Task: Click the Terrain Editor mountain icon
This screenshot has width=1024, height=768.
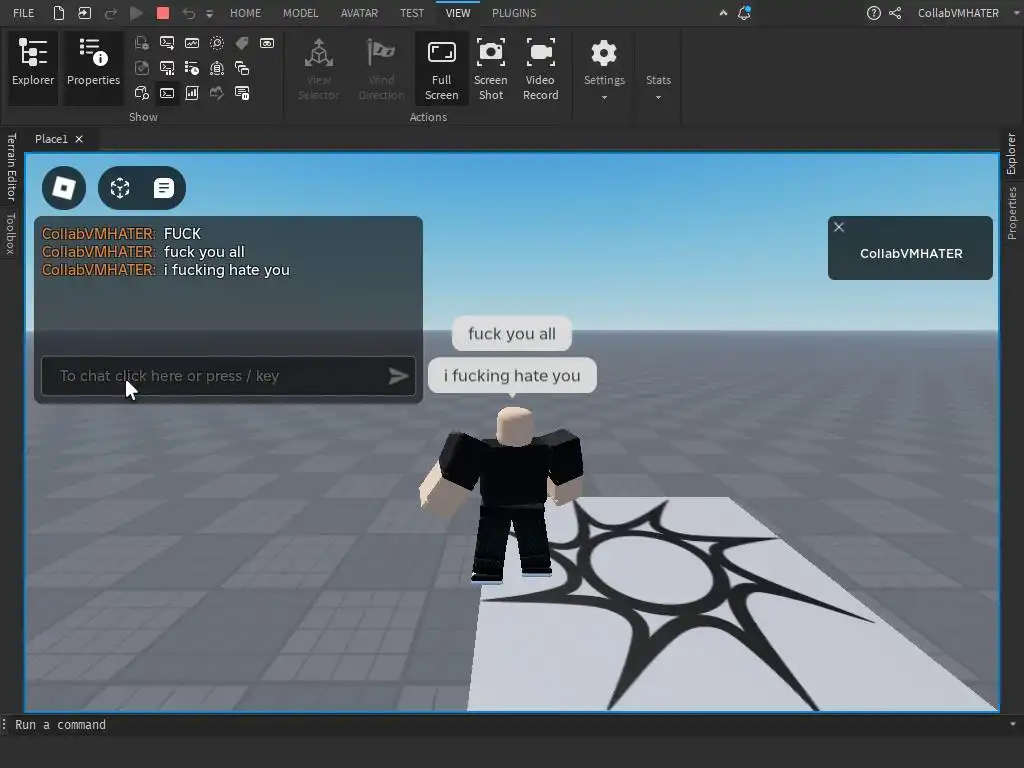Action: [217, 93]
